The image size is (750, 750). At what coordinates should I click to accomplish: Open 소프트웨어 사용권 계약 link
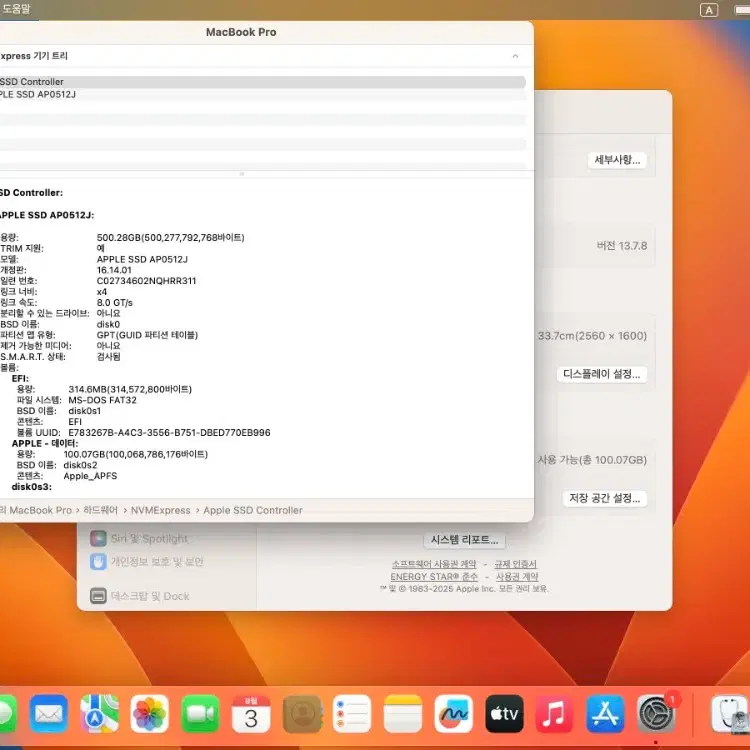click(x=434, y=564)
